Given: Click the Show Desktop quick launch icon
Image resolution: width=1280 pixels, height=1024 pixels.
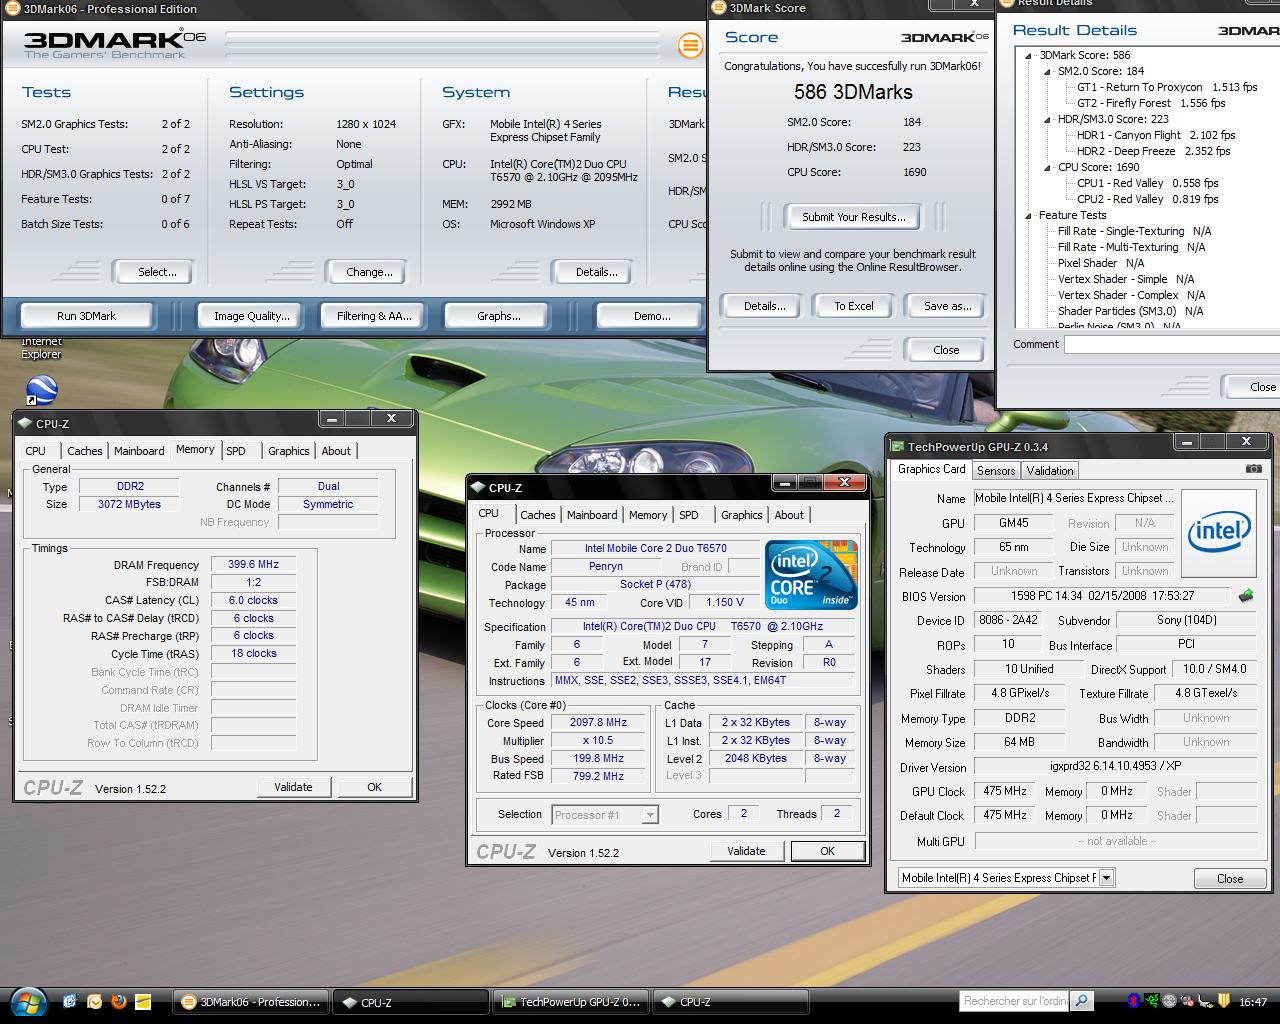Looking at the screenshot, I should pyautogui.click(x=69, y=1001).
